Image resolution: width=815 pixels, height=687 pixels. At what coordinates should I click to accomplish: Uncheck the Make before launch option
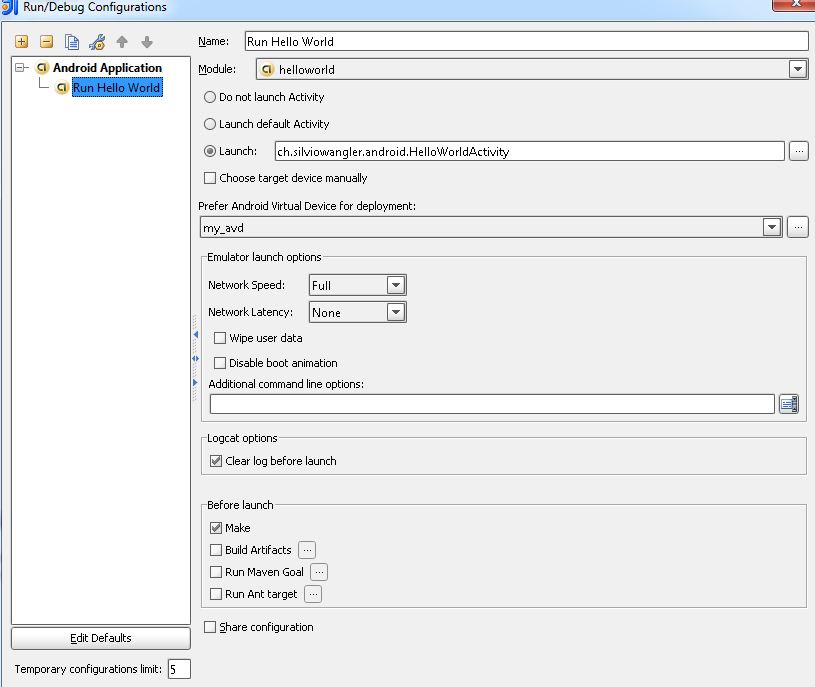coord(216,528)
